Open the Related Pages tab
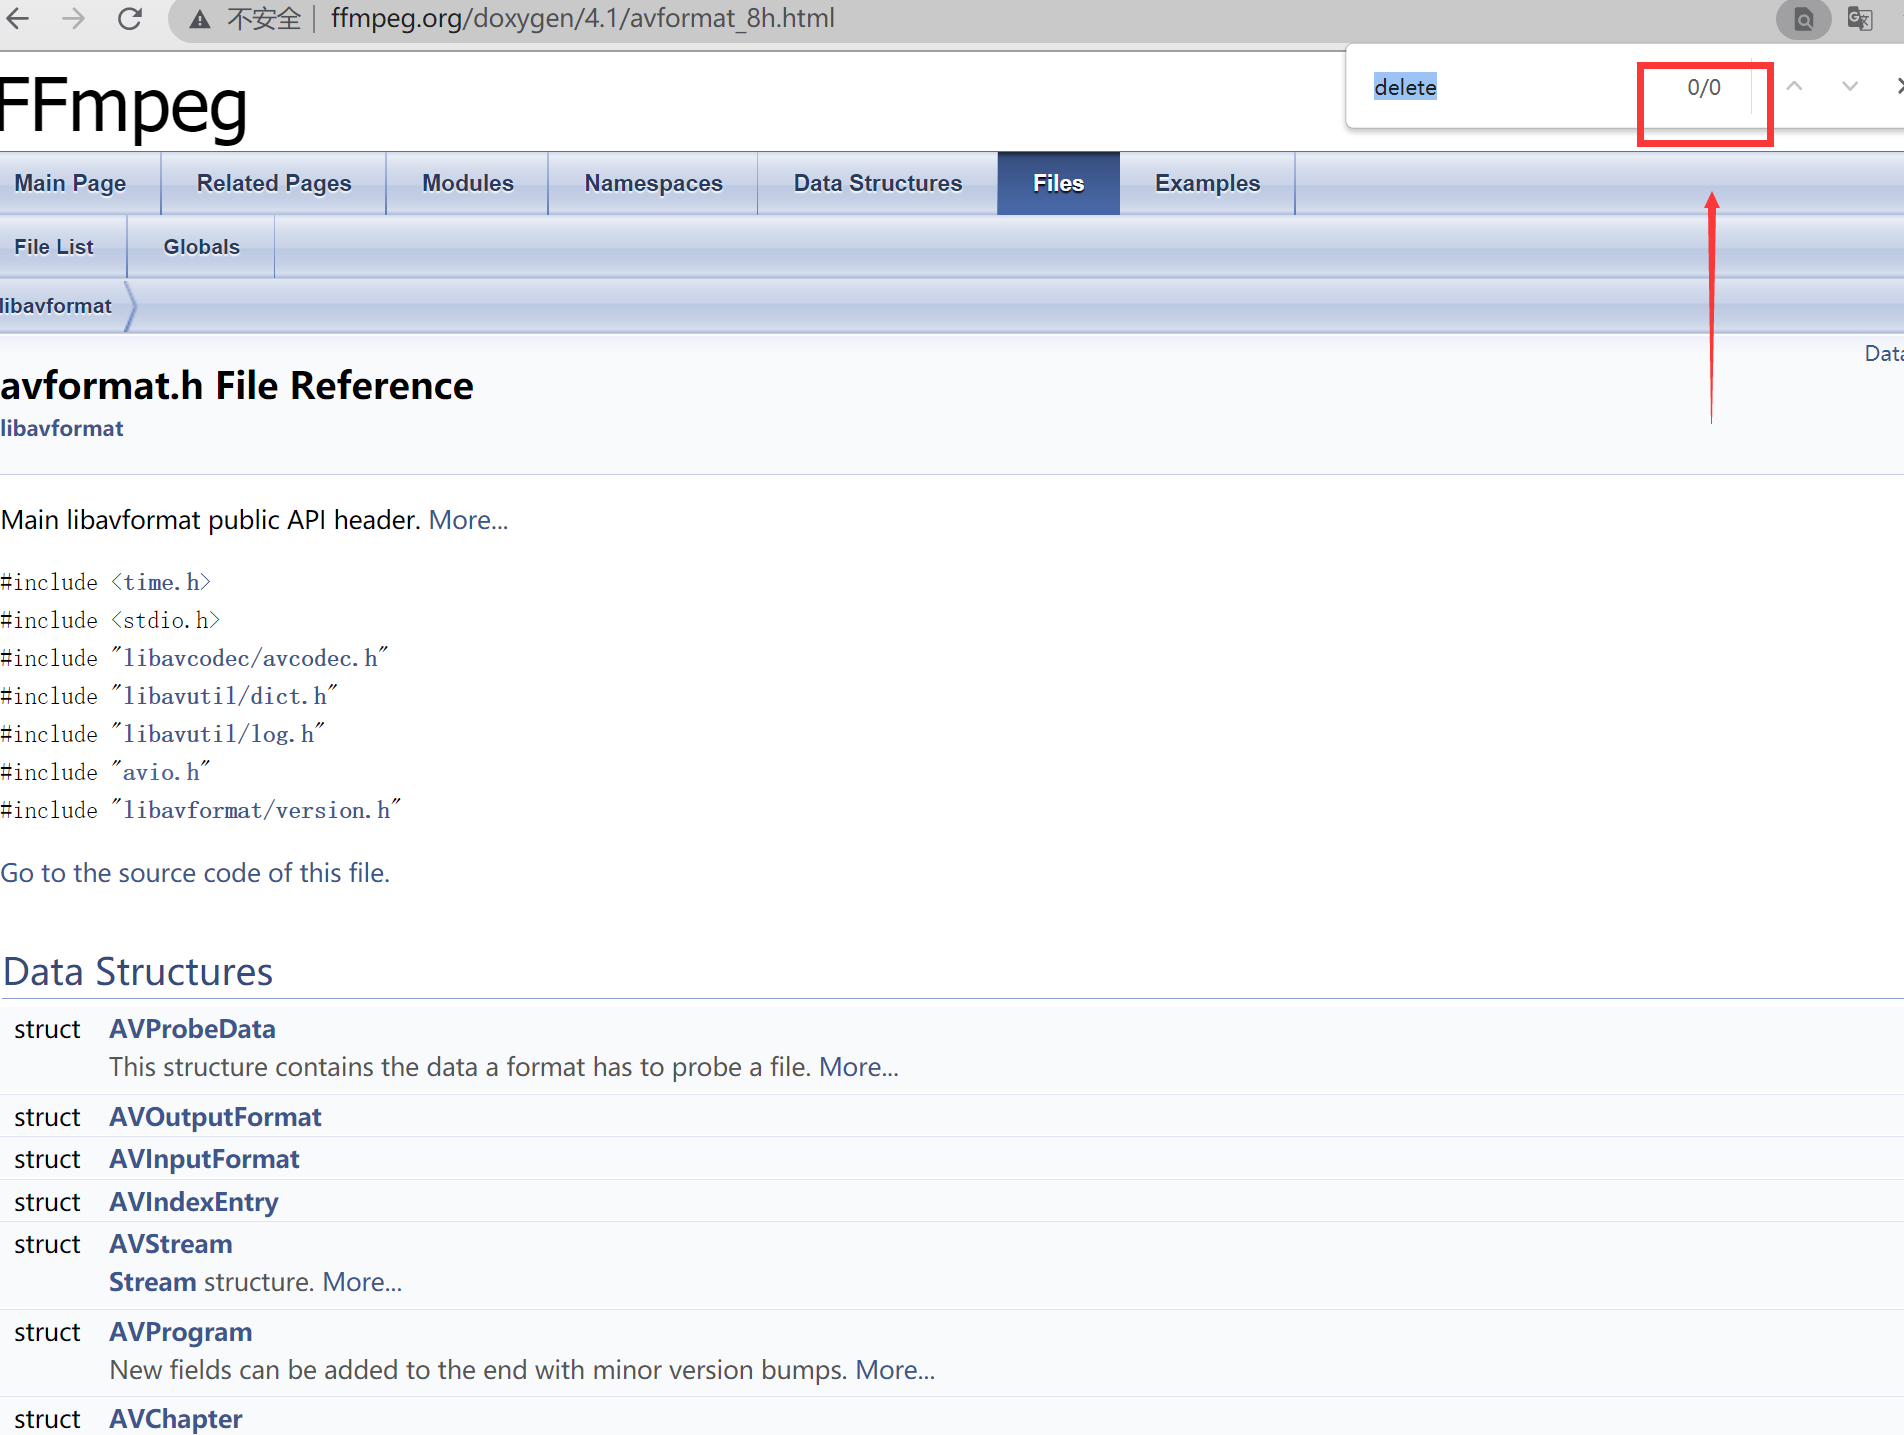 (274, 183)
